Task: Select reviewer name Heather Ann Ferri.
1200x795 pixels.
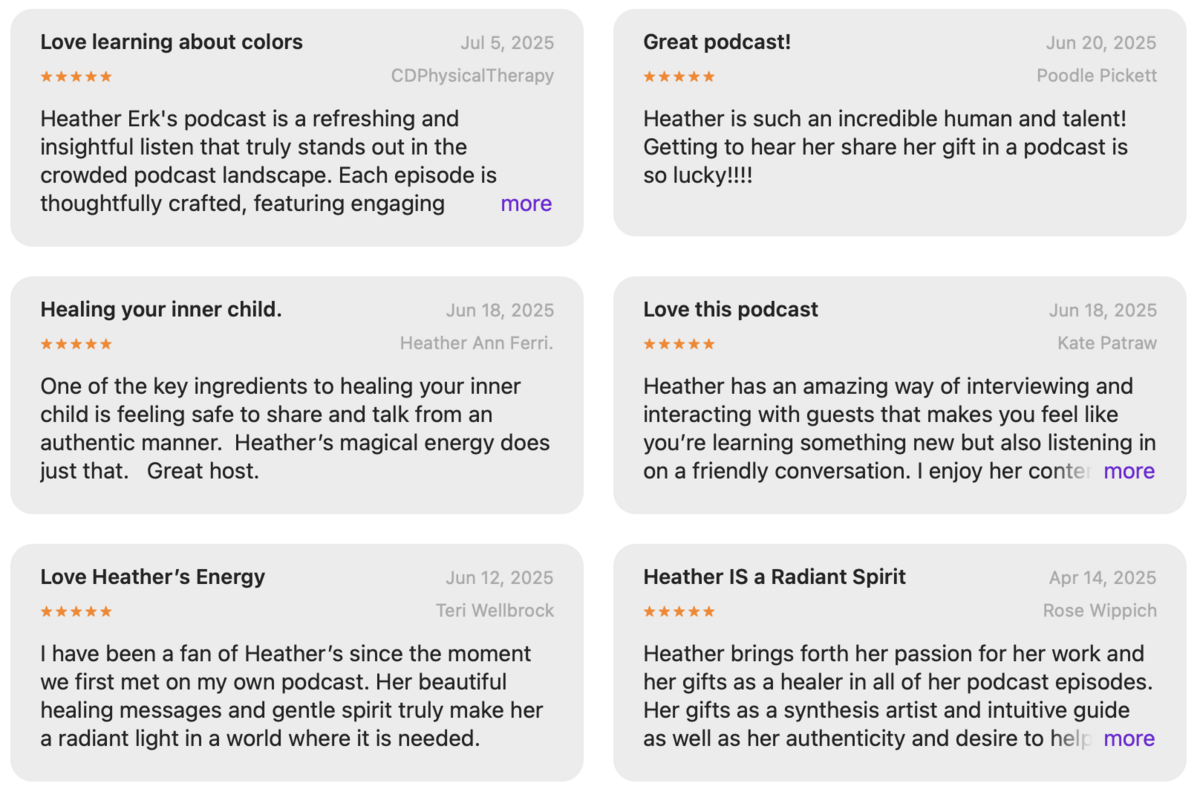Action: (477, 344)
